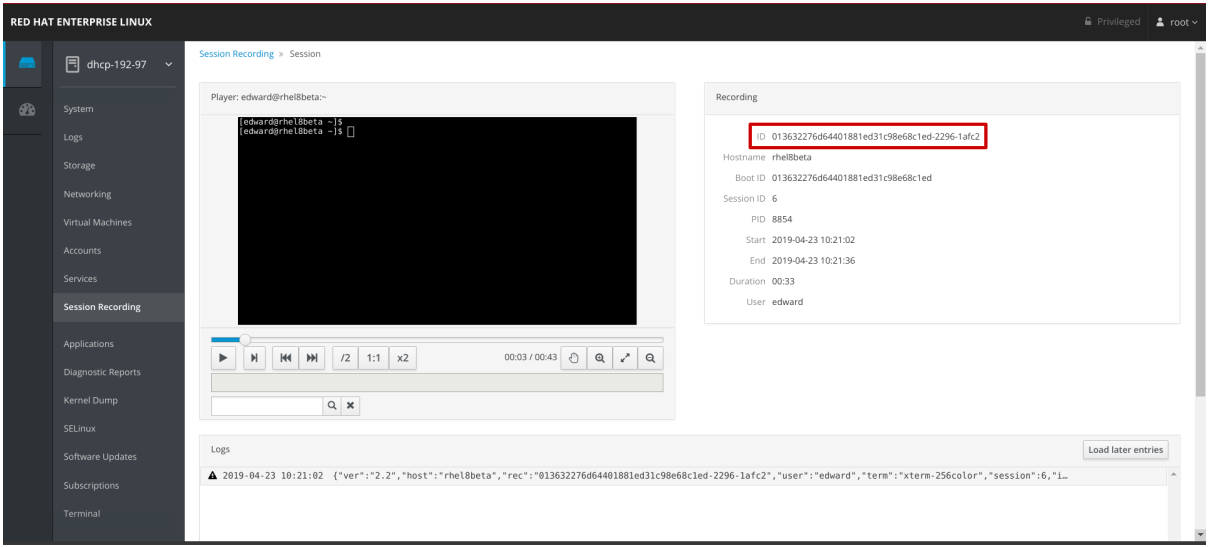The image size is (1209, 547).
Task: Go to the SELinux sidebar page
Action: 79,428
